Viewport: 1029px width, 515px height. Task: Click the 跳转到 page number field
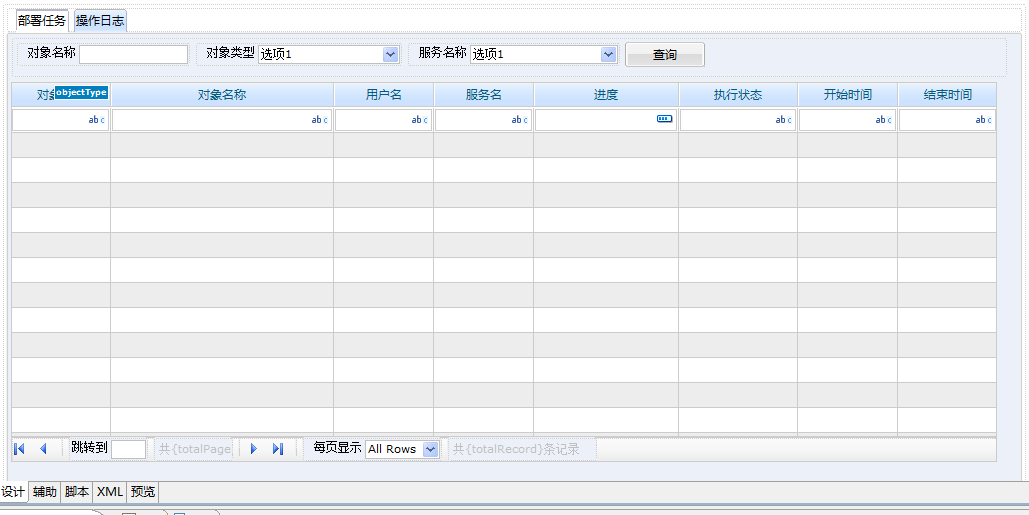click(x=129, y=449)
